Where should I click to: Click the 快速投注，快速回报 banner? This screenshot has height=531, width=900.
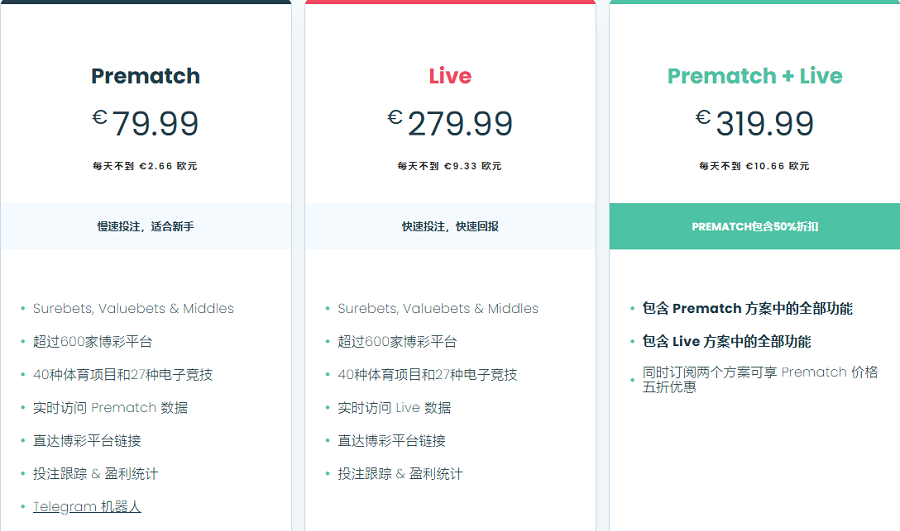click(450, 226)
